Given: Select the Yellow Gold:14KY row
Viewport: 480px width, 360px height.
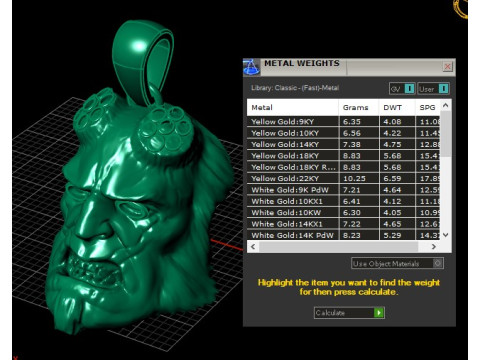Looking at the screenshot, I should [344, 144].
